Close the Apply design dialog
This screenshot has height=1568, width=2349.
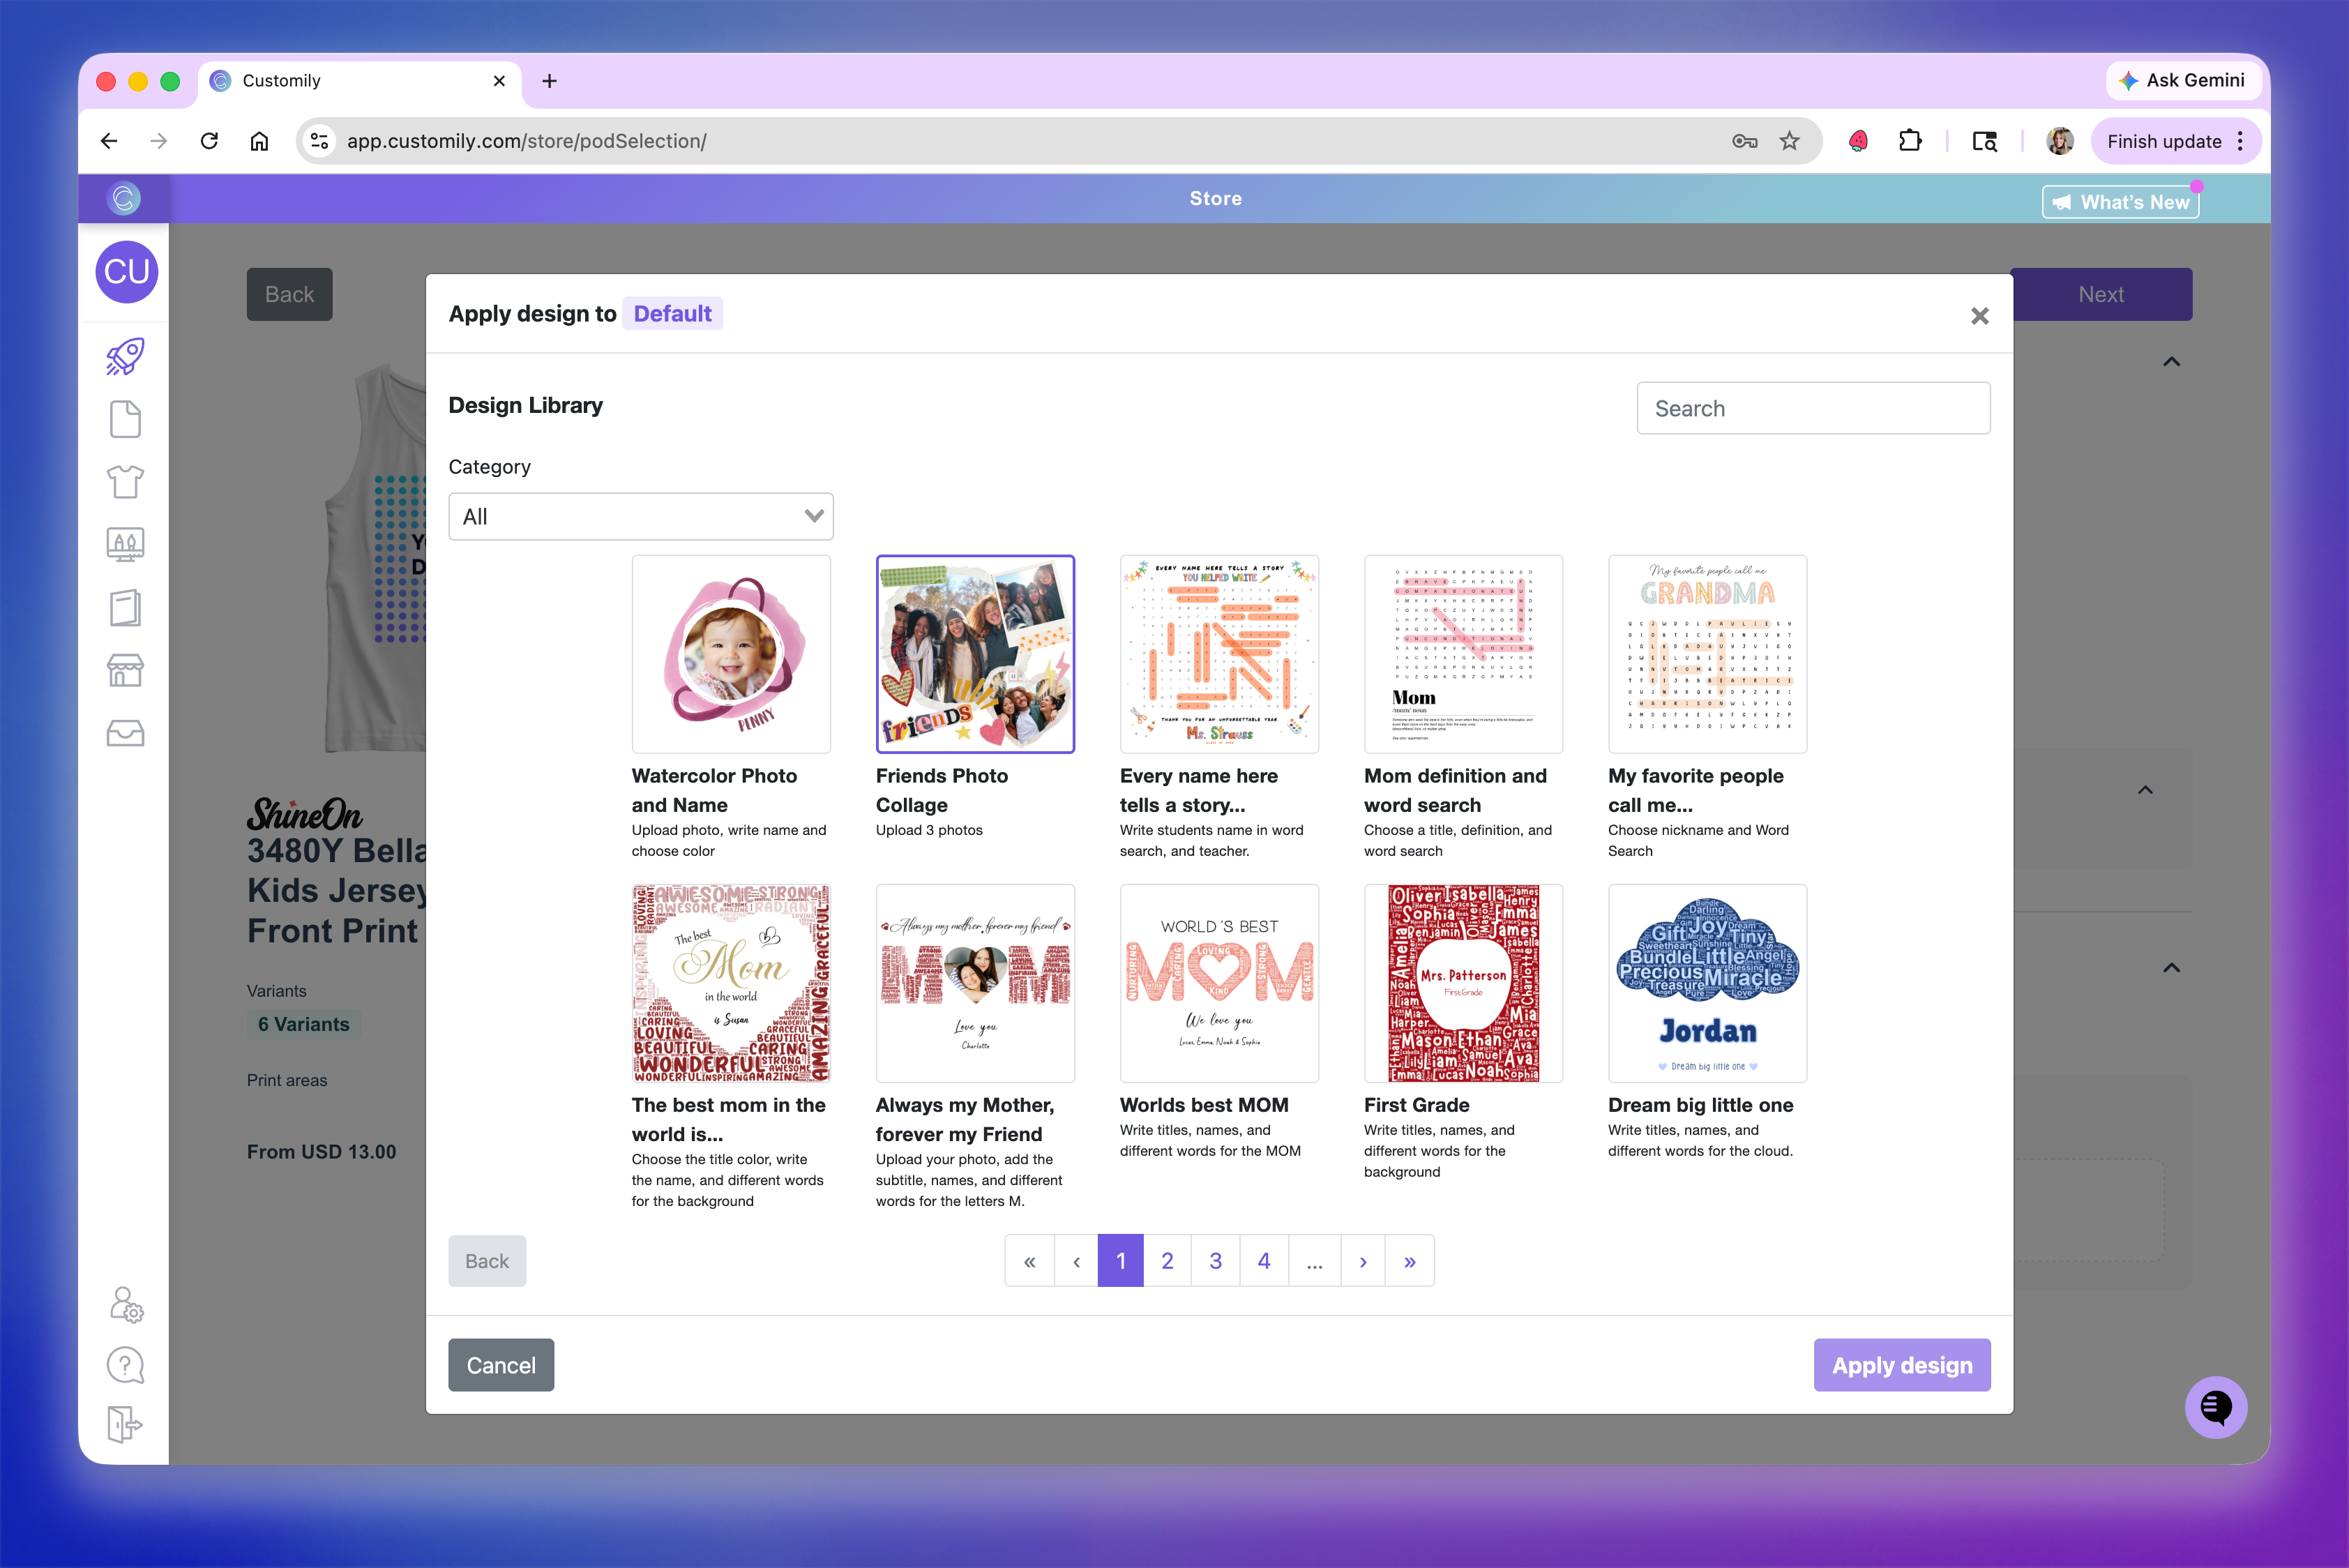[x=1979, y=316]
